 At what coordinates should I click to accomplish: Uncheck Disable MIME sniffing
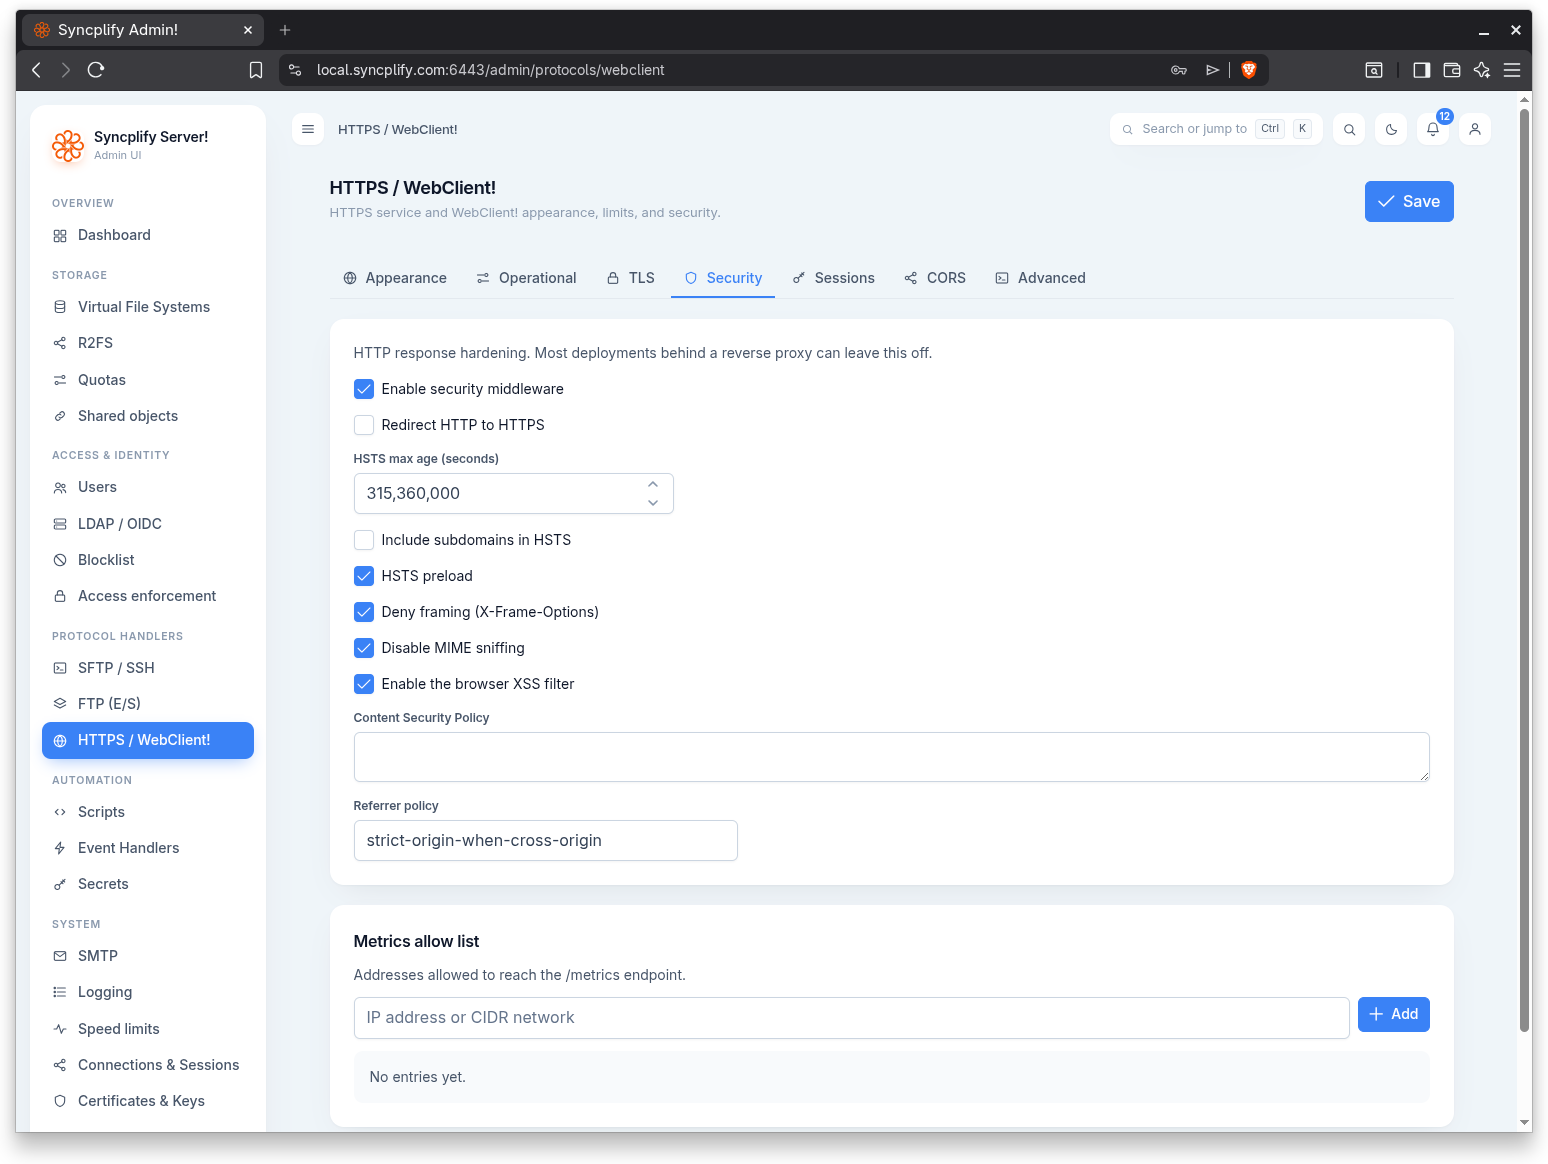click(364, 648)
